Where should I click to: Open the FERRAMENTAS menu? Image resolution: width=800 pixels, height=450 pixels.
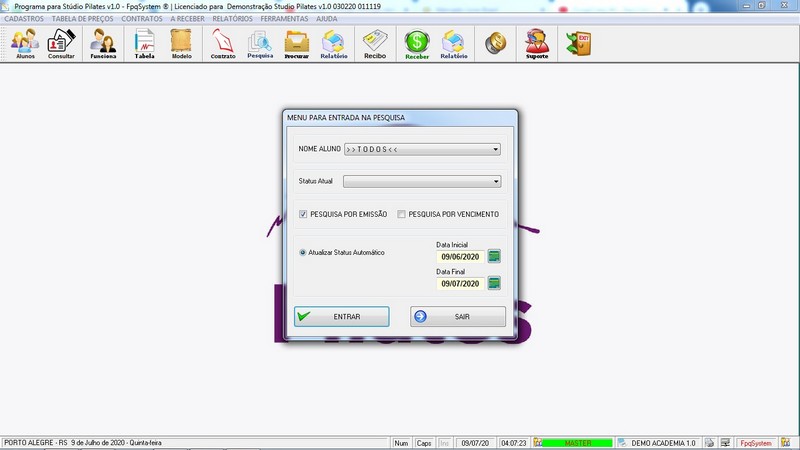click(284, 19)
